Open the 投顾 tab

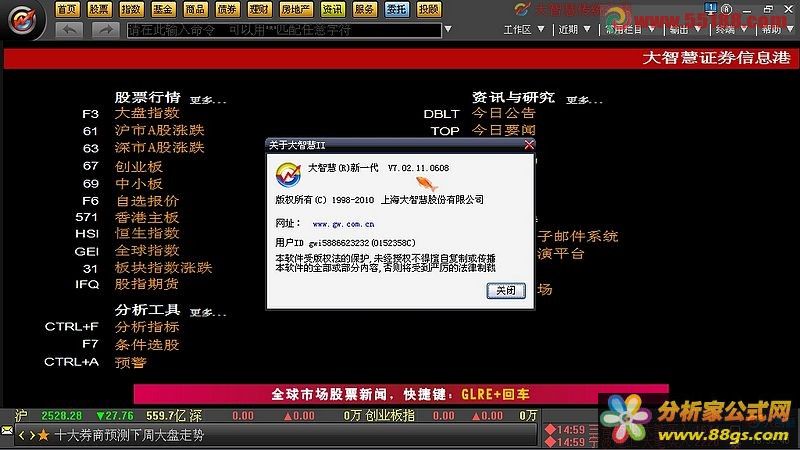429,9
